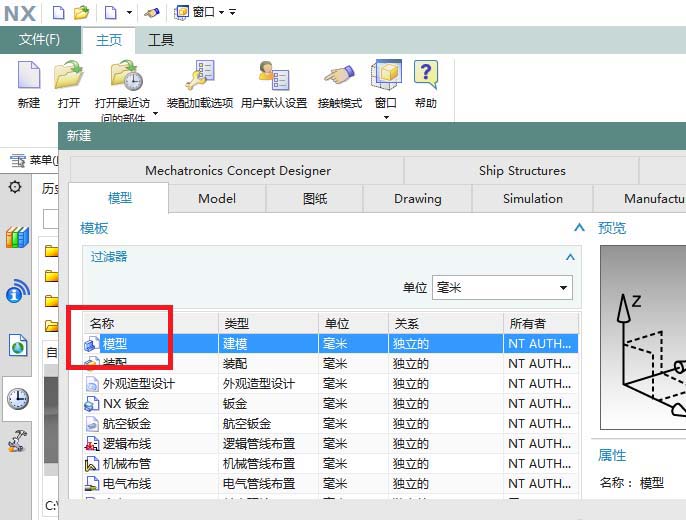Toggle Touch Mode (接触模式)
Screen dimensions: 686x520
(x=339, y=75)
